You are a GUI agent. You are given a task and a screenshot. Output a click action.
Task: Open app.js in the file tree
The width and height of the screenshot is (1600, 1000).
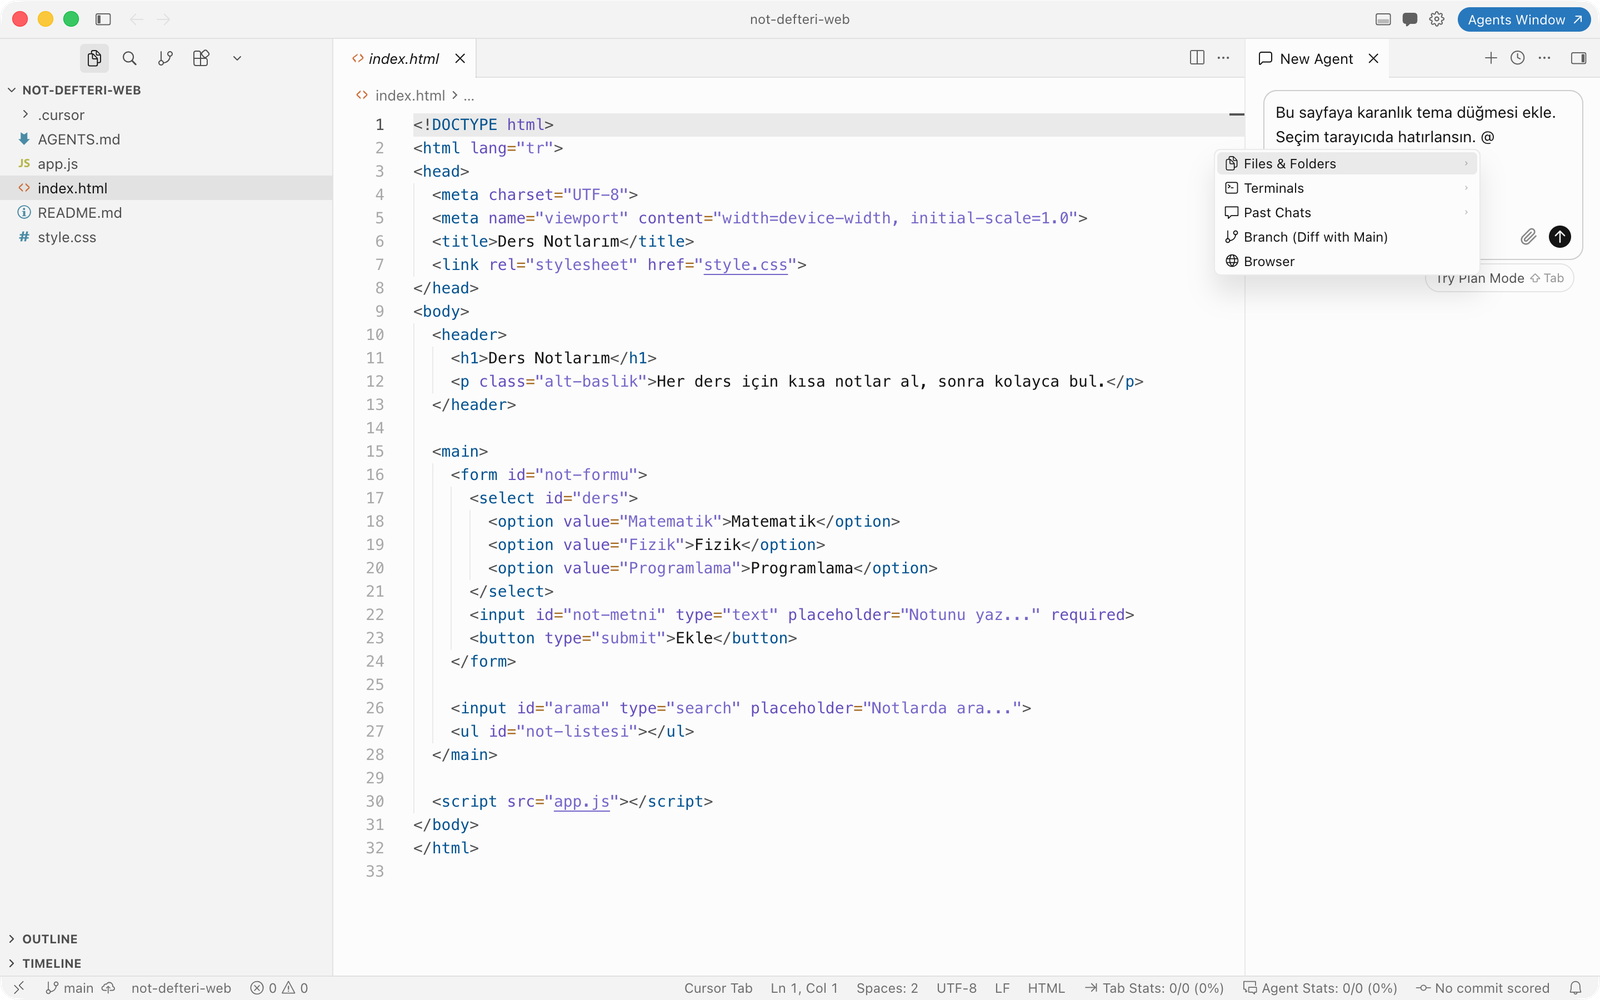click(166, 164)
